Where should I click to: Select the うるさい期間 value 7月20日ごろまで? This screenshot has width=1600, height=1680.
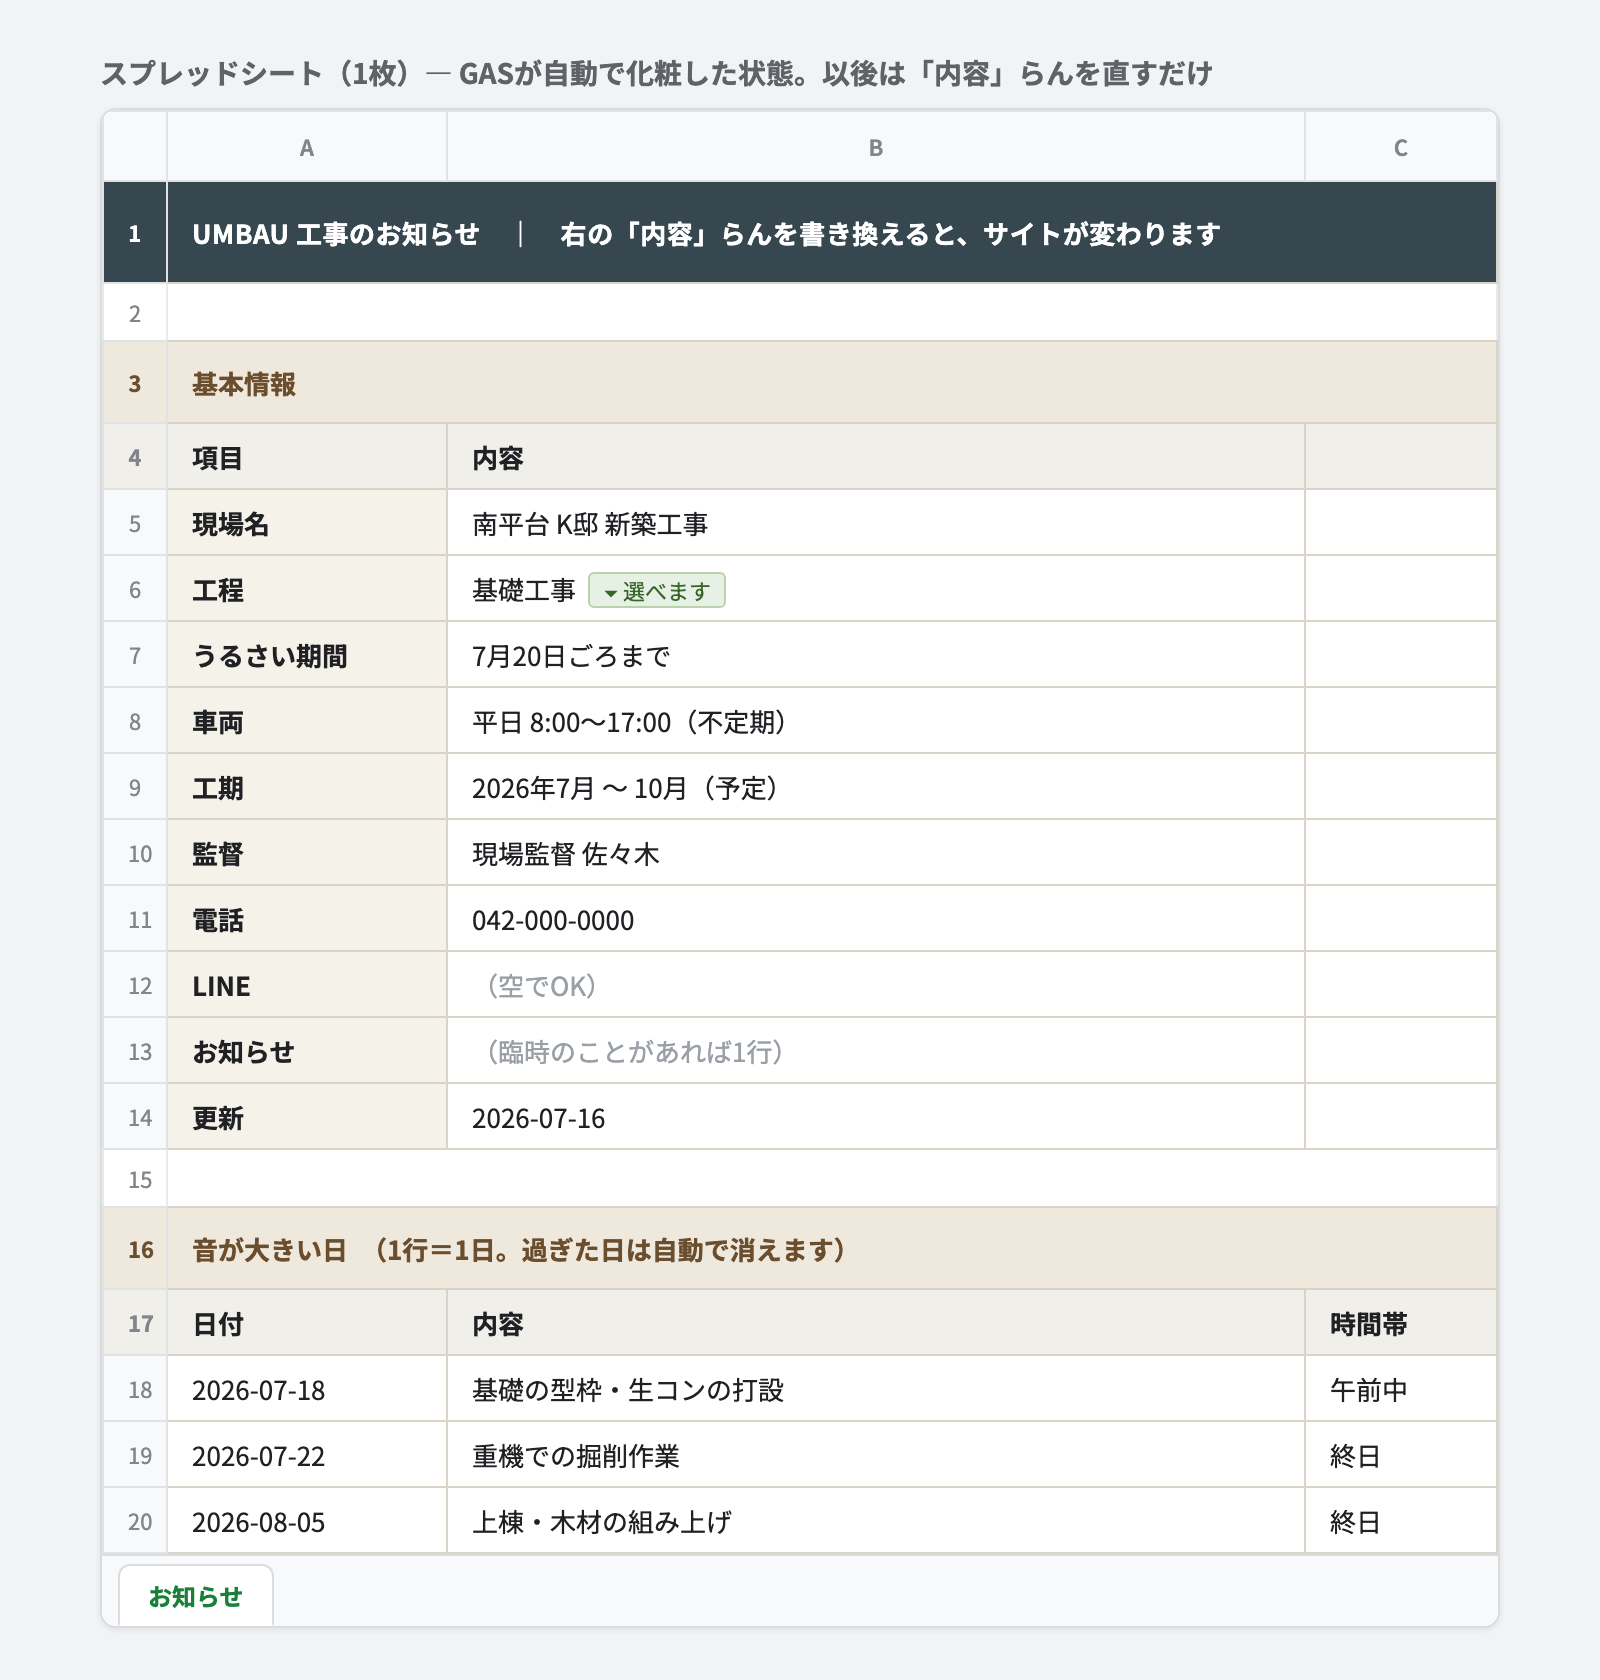[875, 655]
